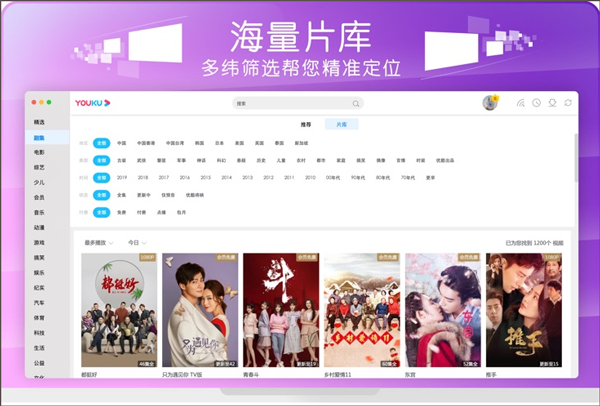Select 电影 in the left sidebar
This screenshot has height=406, width=600.
39,152
